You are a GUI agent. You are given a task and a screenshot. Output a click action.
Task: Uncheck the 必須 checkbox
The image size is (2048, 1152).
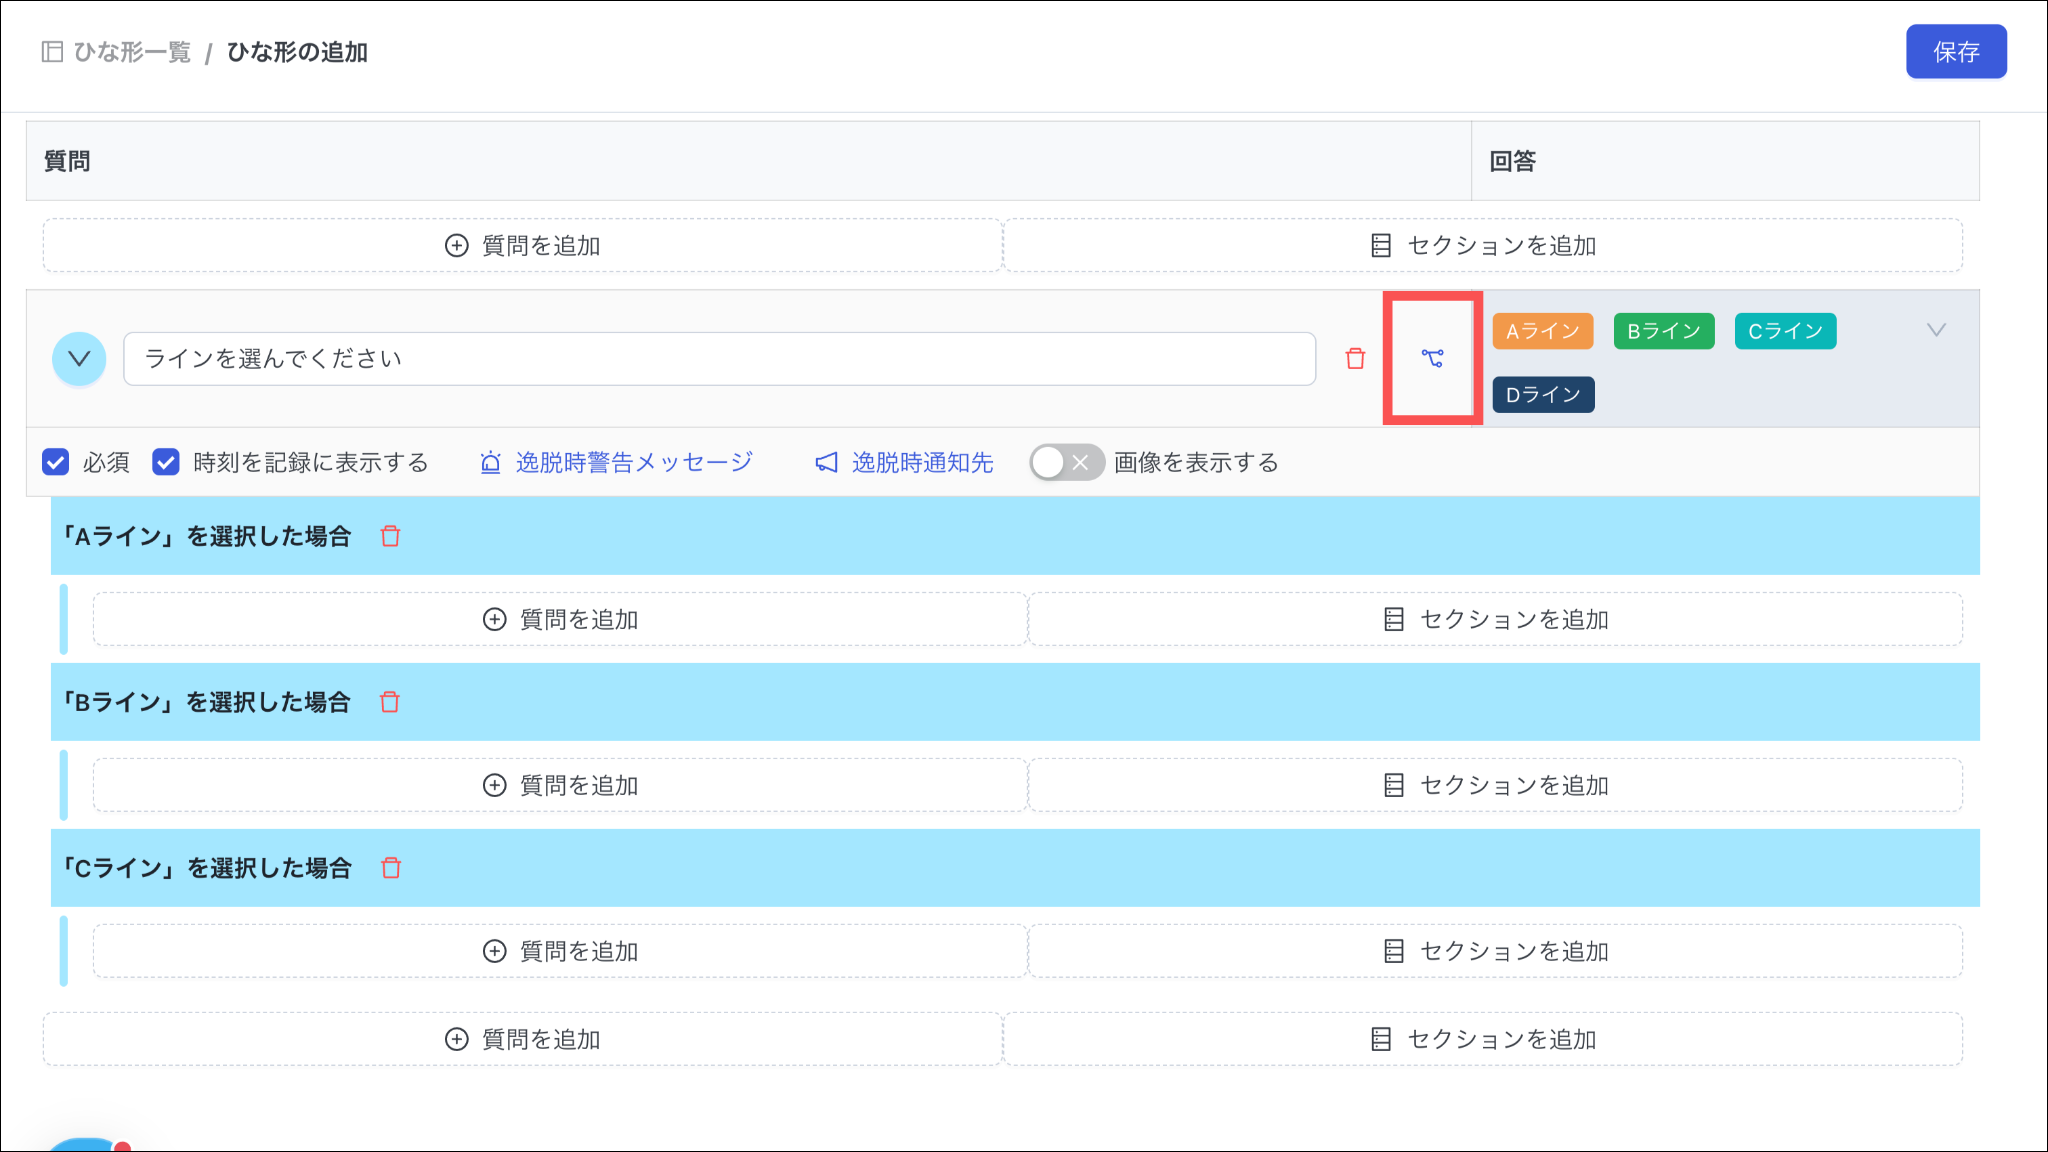56,462
